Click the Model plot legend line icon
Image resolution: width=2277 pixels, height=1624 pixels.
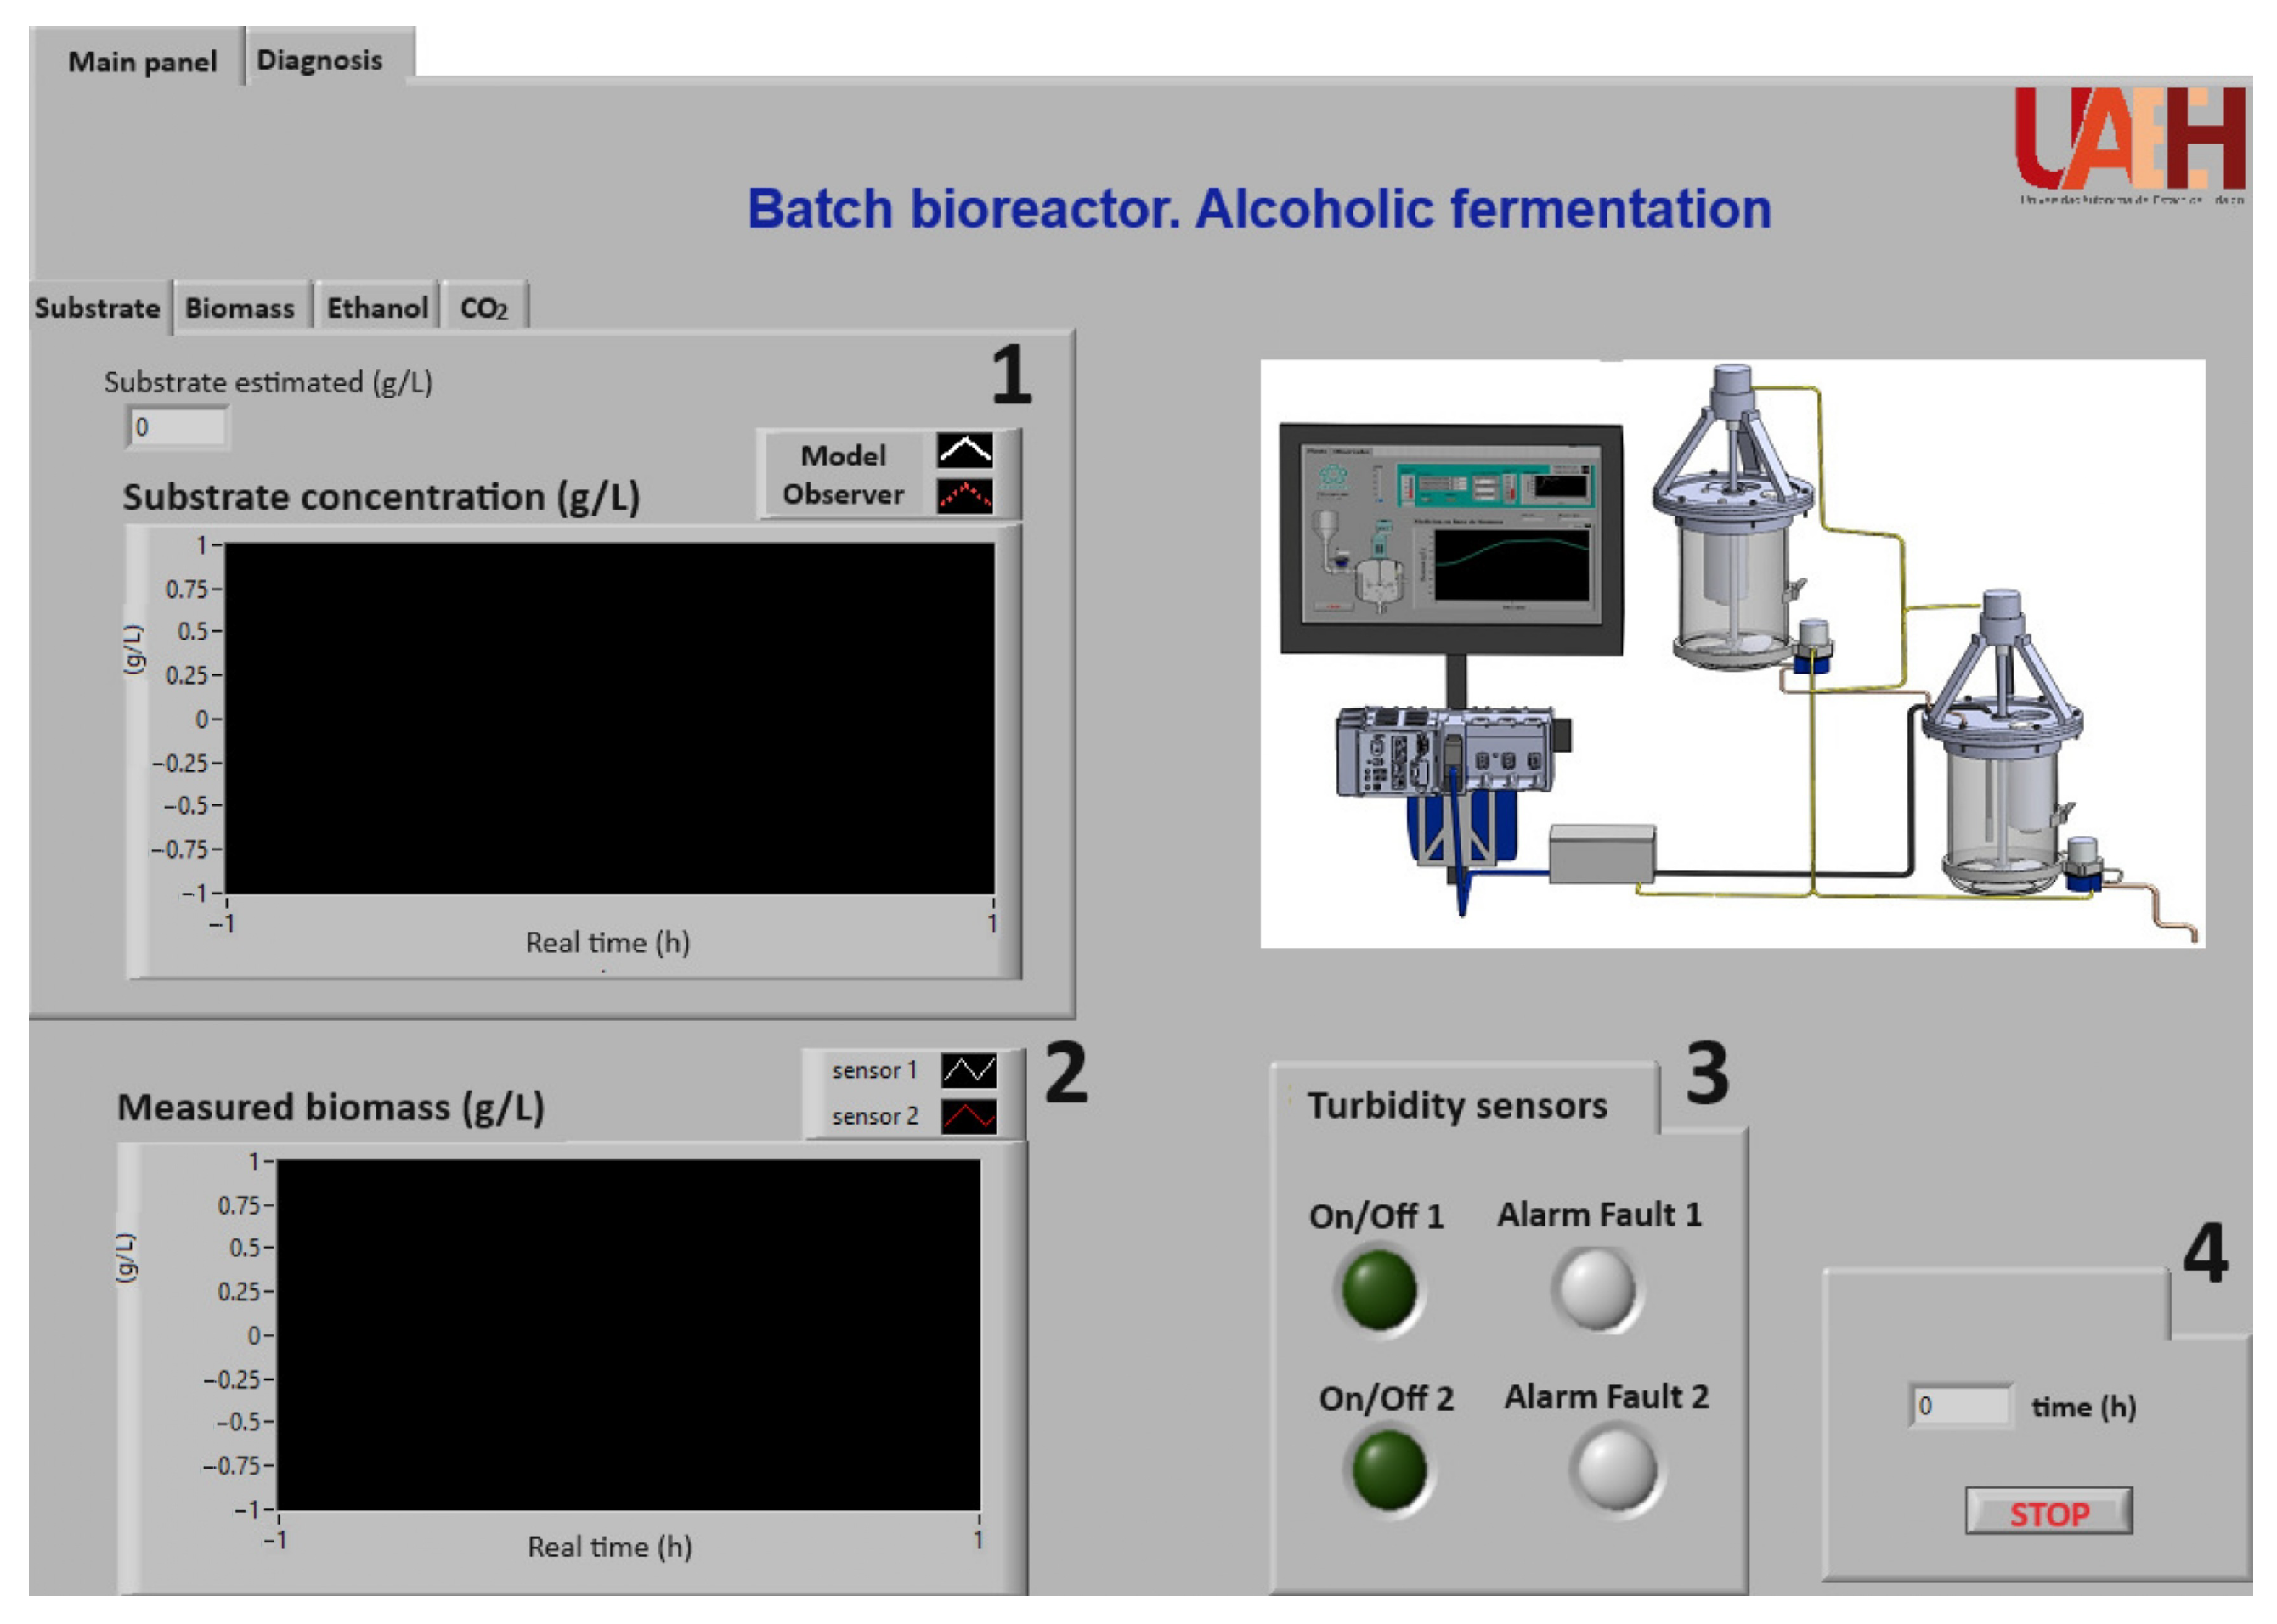[964, 450]
